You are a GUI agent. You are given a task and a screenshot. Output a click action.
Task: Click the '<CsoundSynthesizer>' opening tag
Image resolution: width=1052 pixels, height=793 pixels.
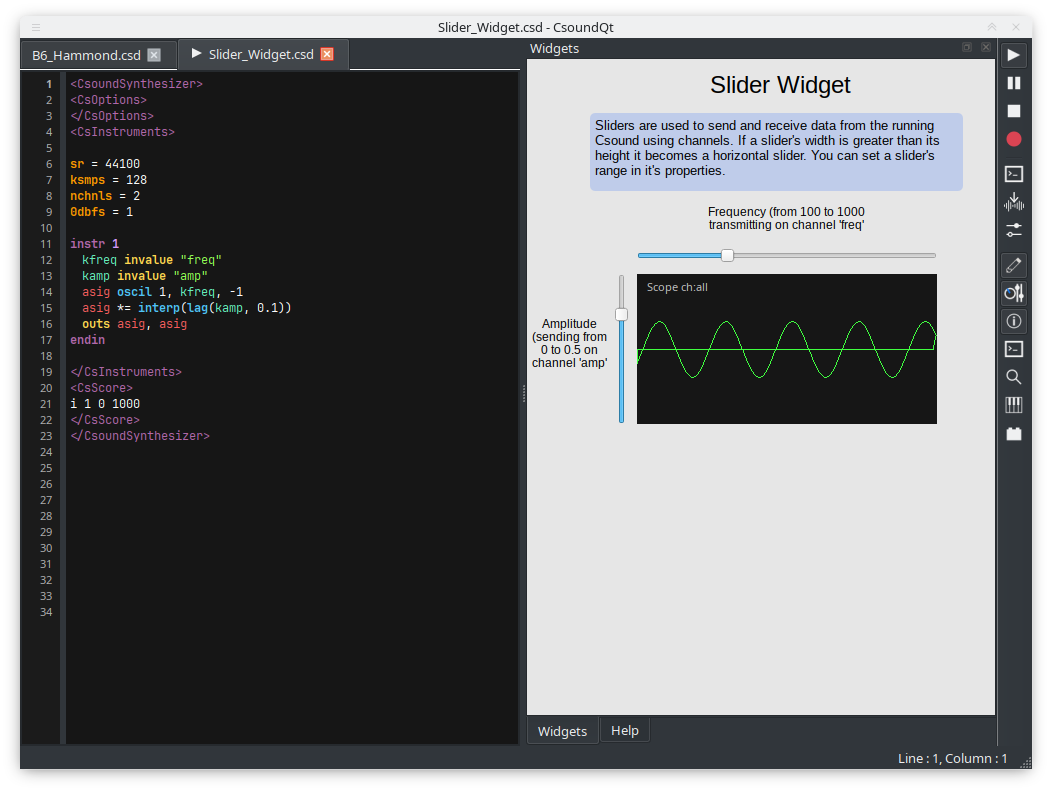(x=136, y=84)
